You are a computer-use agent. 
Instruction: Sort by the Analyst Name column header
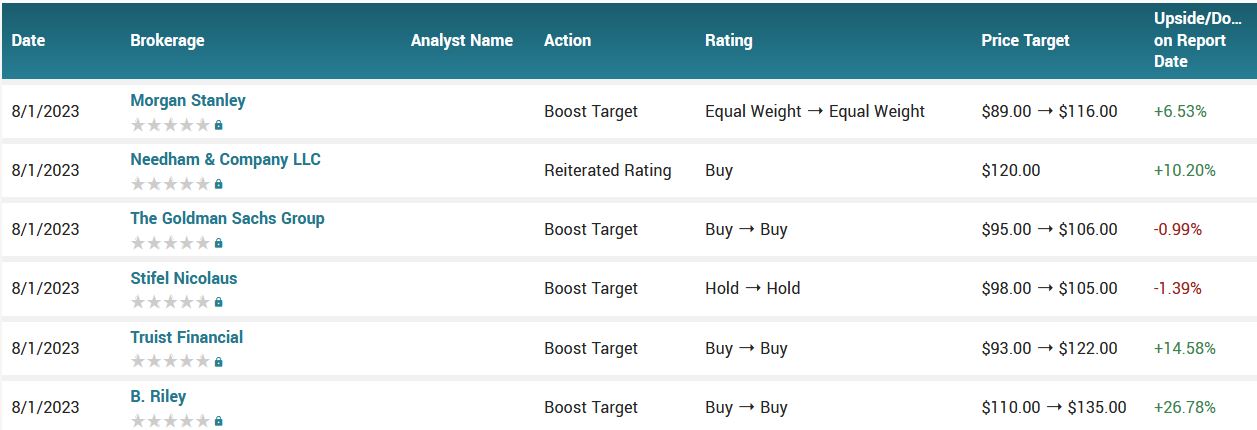tap(462, 41)
